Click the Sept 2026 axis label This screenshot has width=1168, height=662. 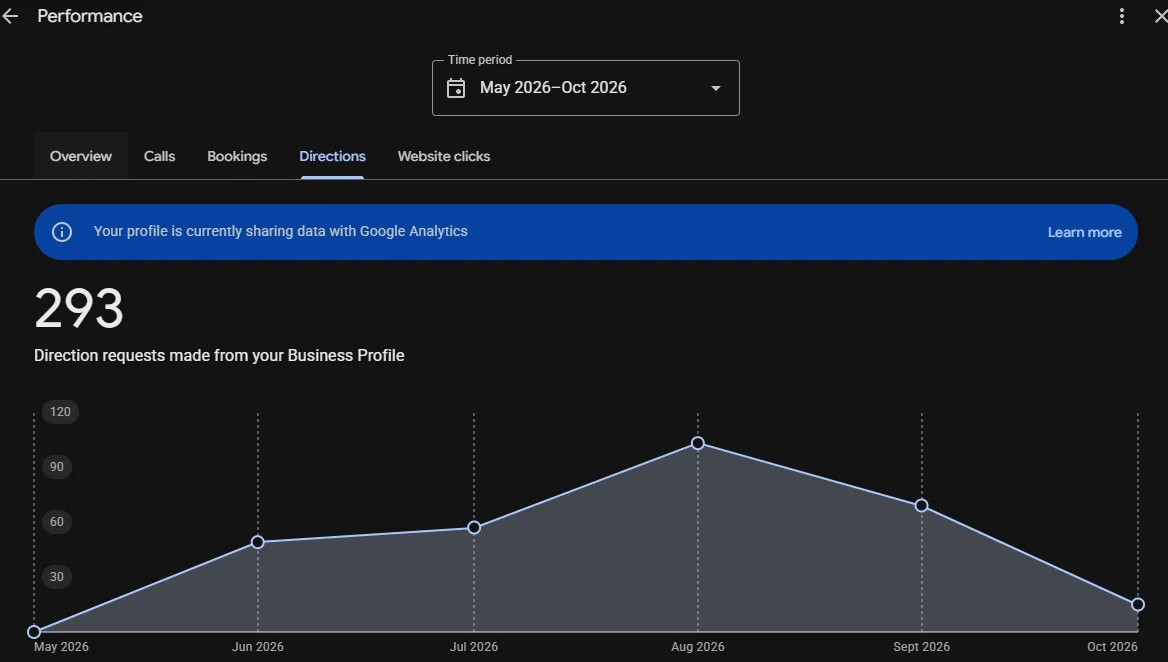coord(921,646)
